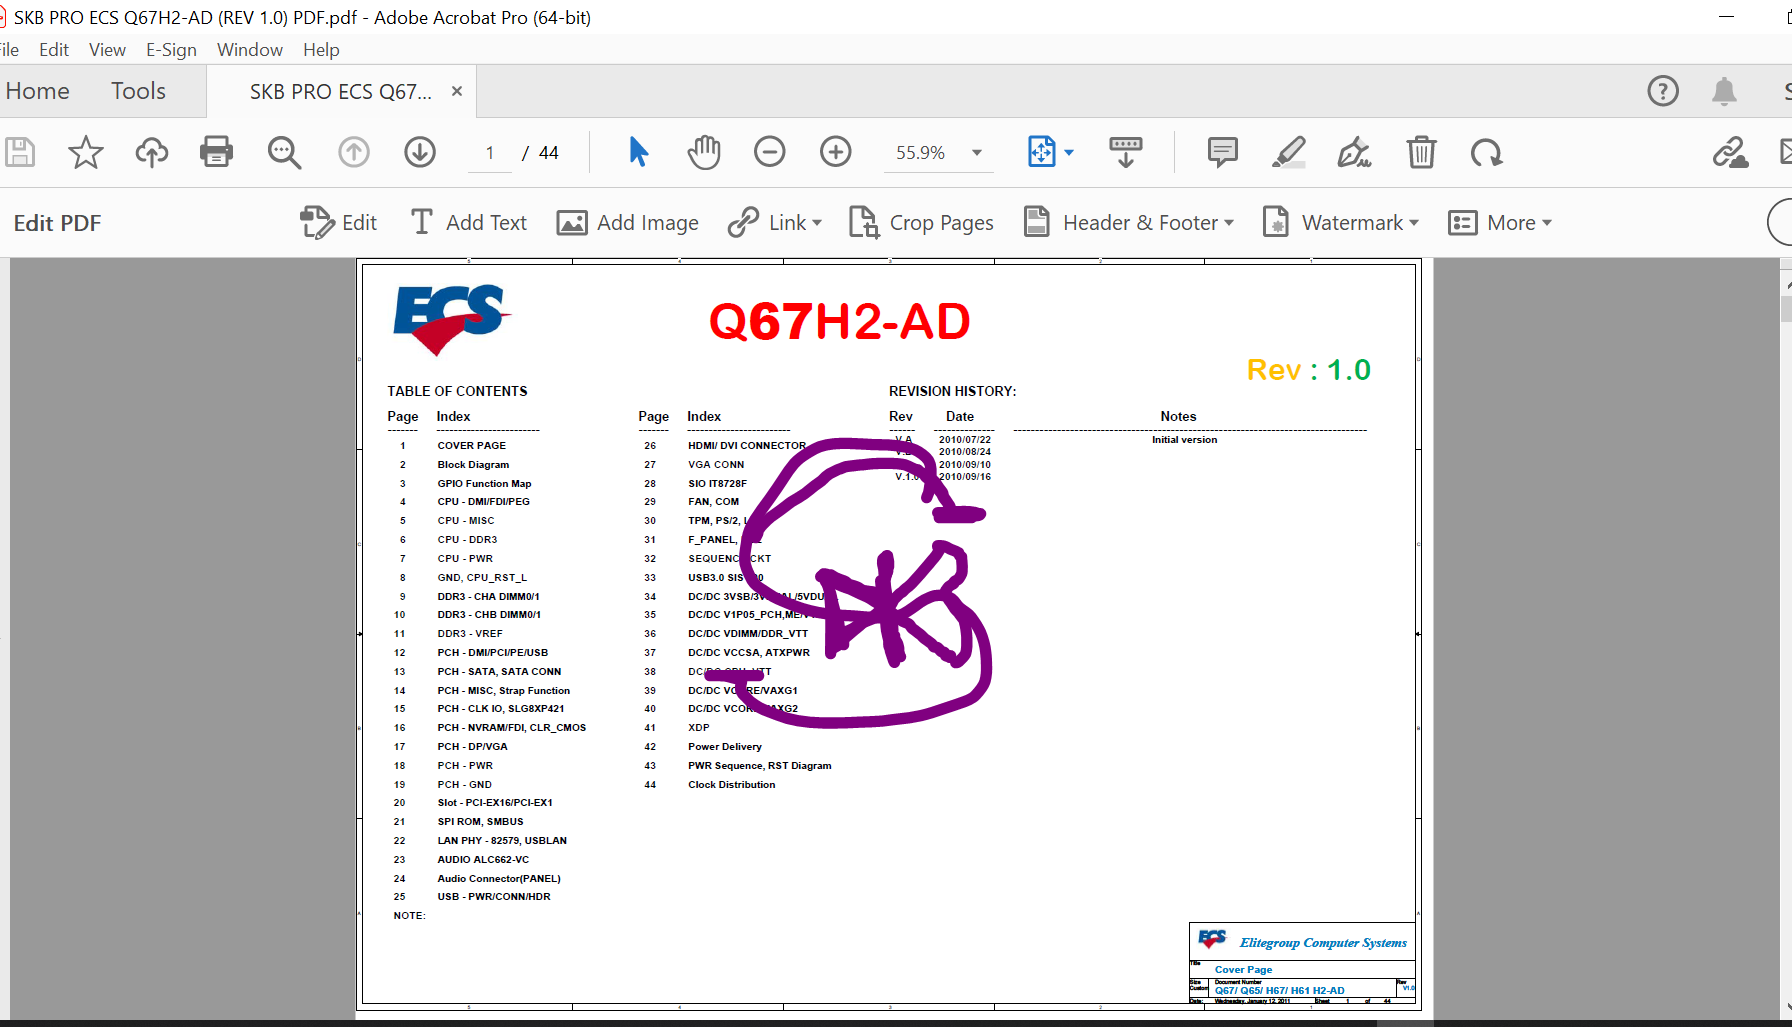The width and height of the screenshot is (1792, 1027).
Task: Click the upload to cloud icon
Action: (x=152, y=152)
